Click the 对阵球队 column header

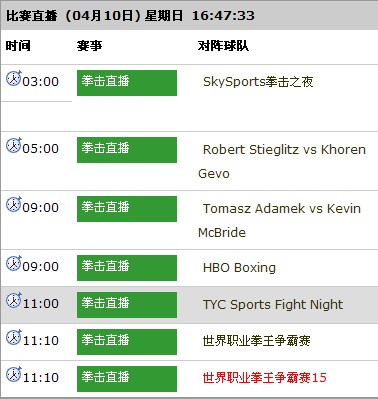pyautogui.click(x=223, y=46)
